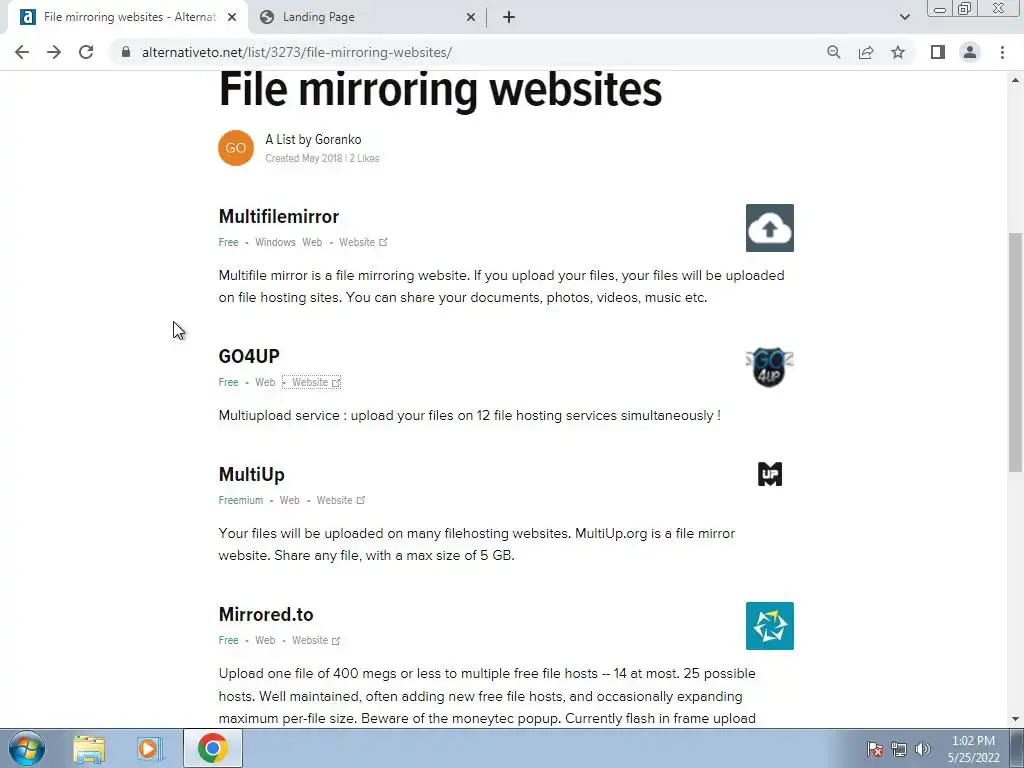Share this page via toolbar icon
The height and width of the screenshot is (768, 1024).
coord(866,52)
